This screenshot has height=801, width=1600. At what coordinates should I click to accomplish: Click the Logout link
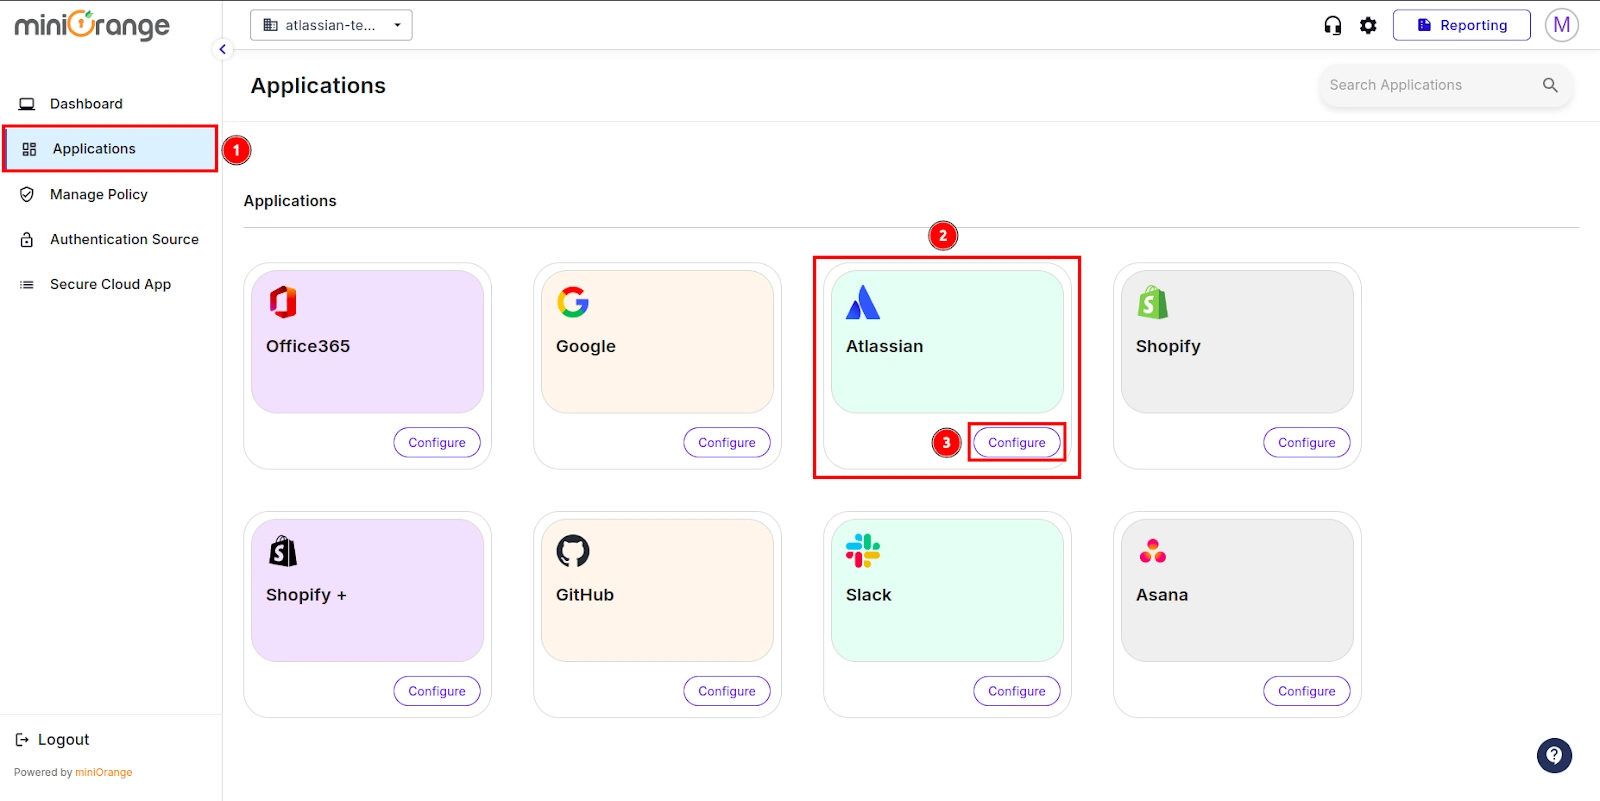63,740
